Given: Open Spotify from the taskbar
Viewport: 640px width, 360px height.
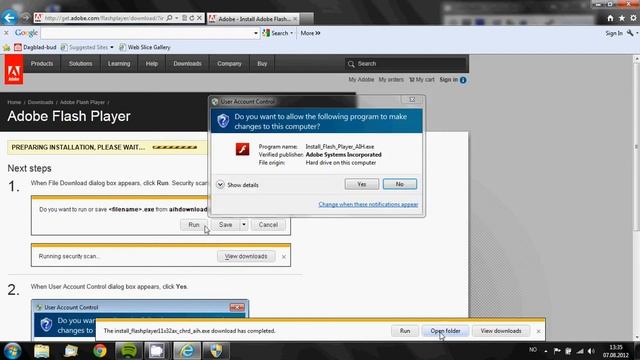Looking at the screenshot, I should tap(129, 351).
